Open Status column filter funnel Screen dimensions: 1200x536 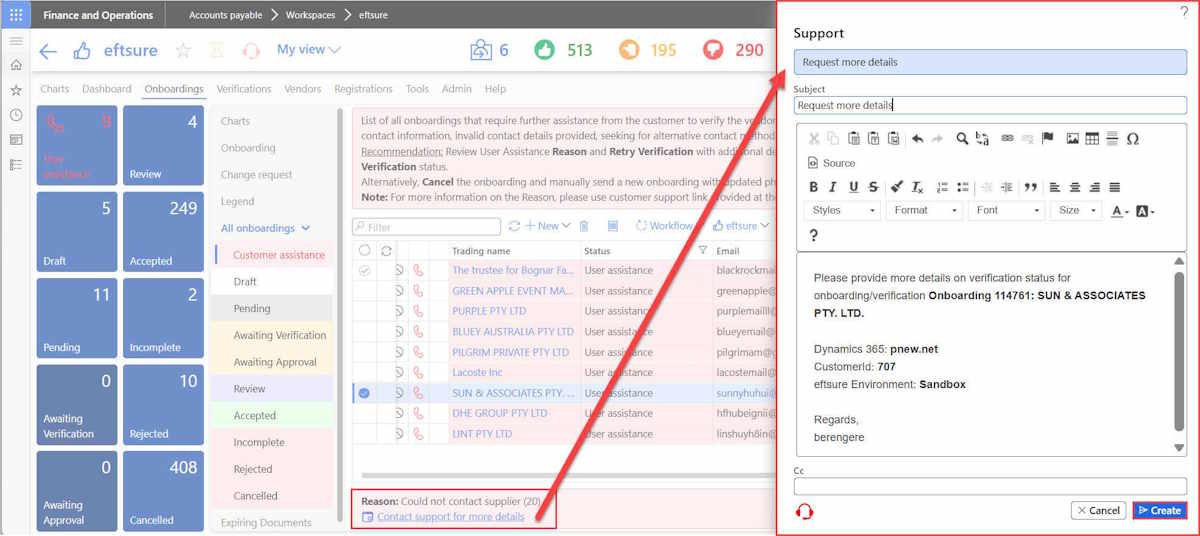pos(702,251)
